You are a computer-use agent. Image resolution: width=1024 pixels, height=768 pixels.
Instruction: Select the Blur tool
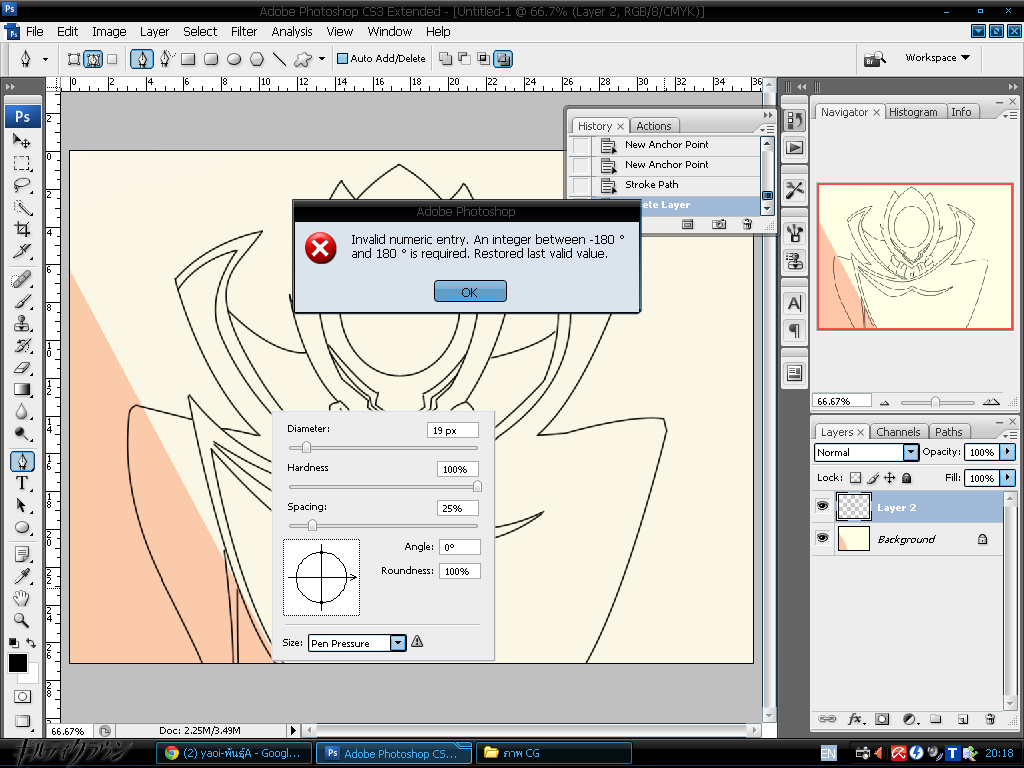pyautogui.click(x=22, y=412)
